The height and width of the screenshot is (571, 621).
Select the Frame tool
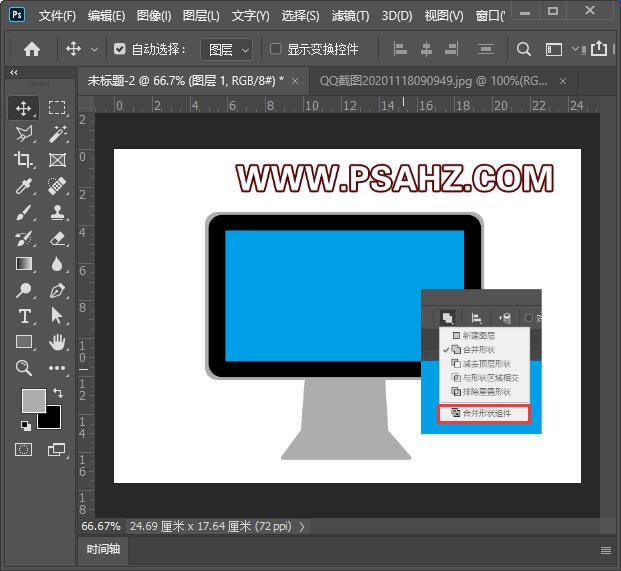pyautogui.click(x=57, y=160)
